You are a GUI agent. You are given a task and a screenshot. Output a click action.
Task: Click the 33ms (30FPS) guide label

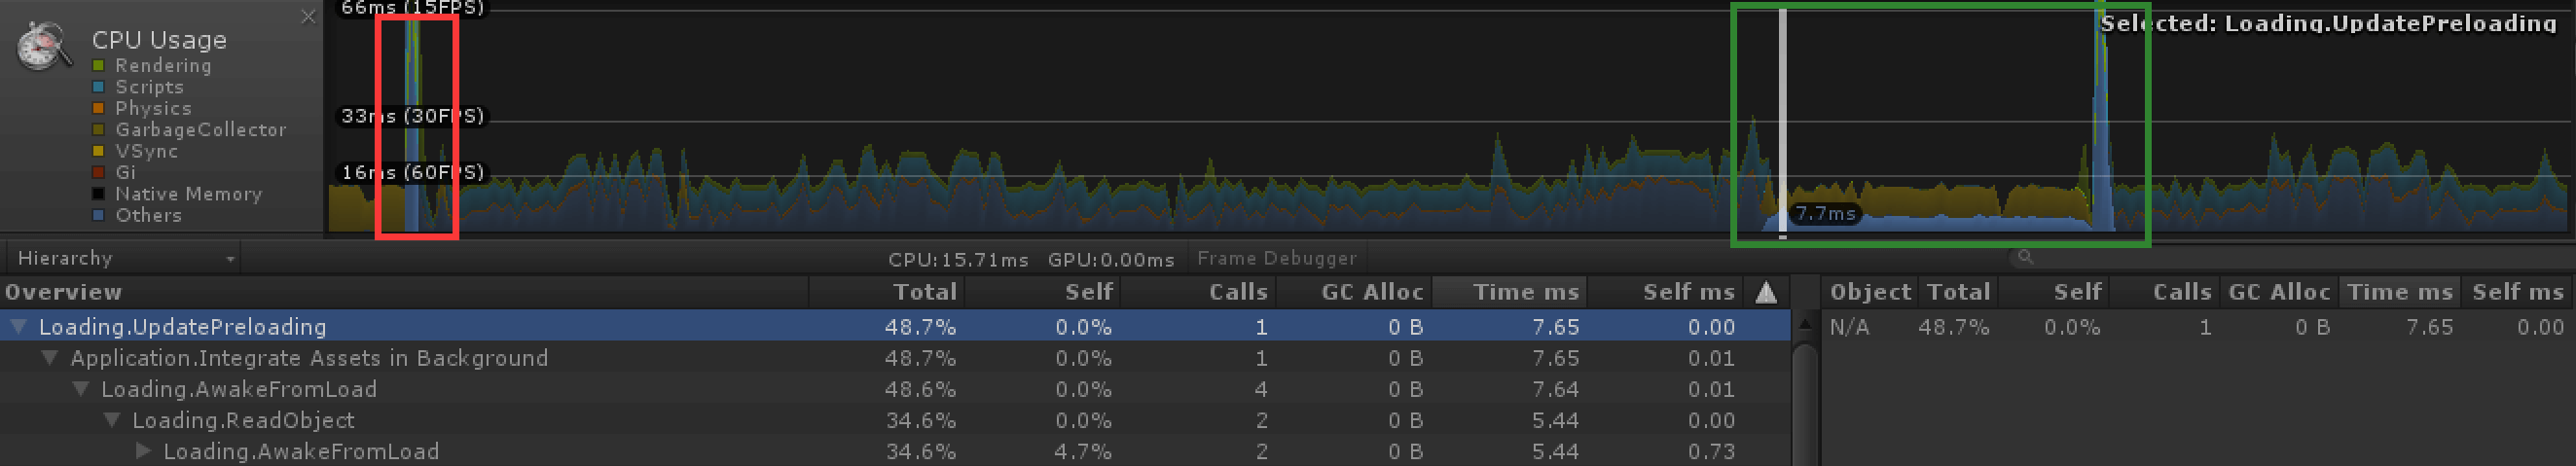[412, 116]
